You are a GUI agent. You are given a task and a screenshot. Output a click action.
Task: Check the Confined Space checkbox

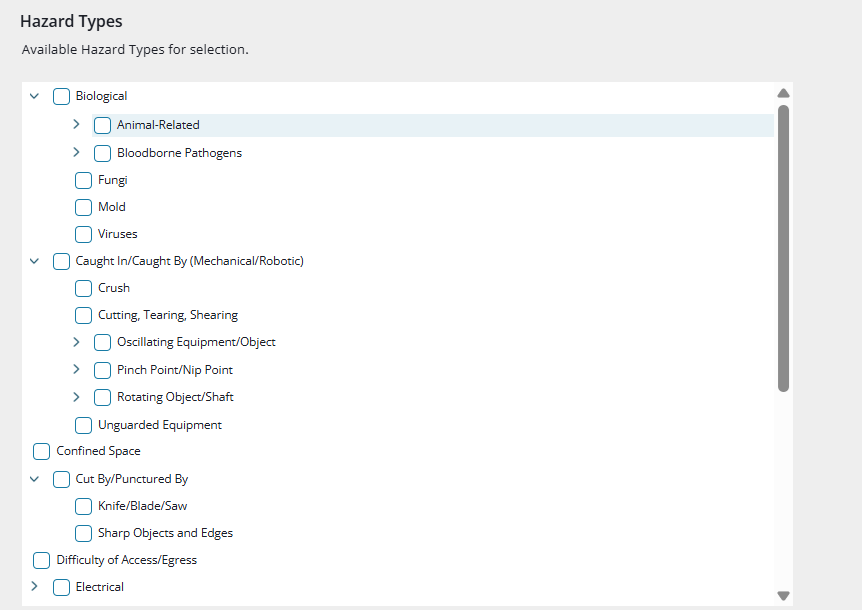coord(42,452)
